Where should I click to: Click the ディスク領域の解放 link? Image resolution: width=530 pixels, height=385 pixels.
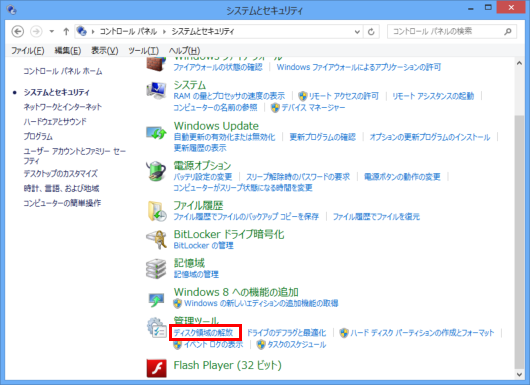(x=203, y=333)
